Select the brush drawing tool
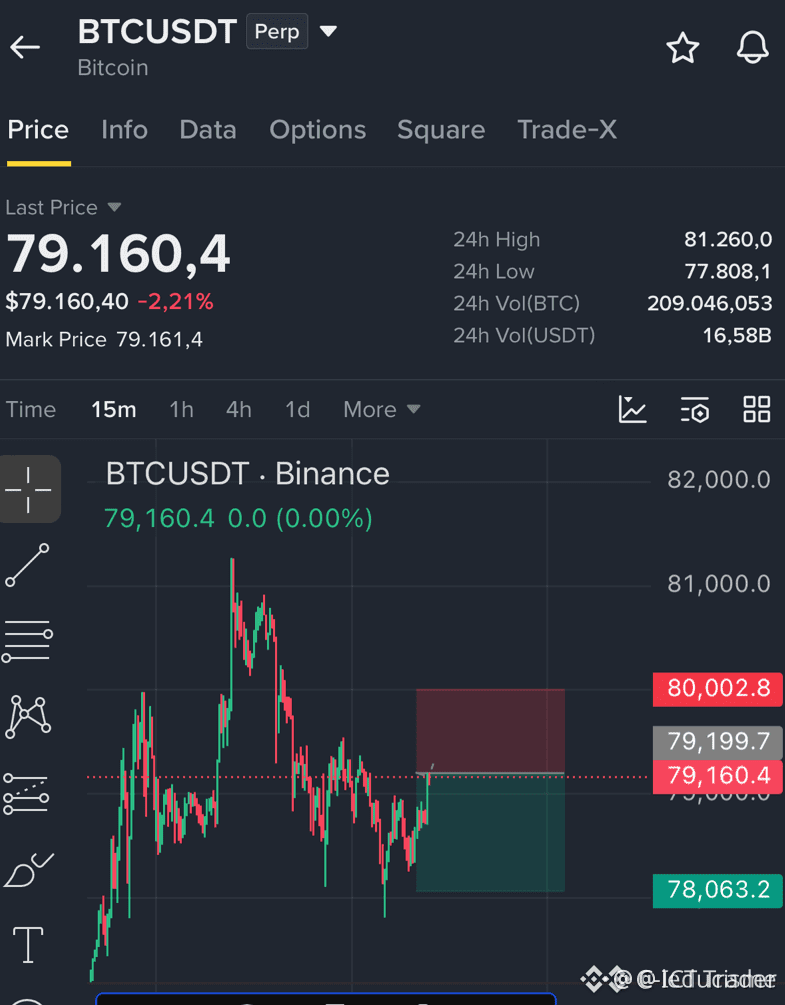The width and height of the screenshot is (785, 1005). click(x=28, y=870)
